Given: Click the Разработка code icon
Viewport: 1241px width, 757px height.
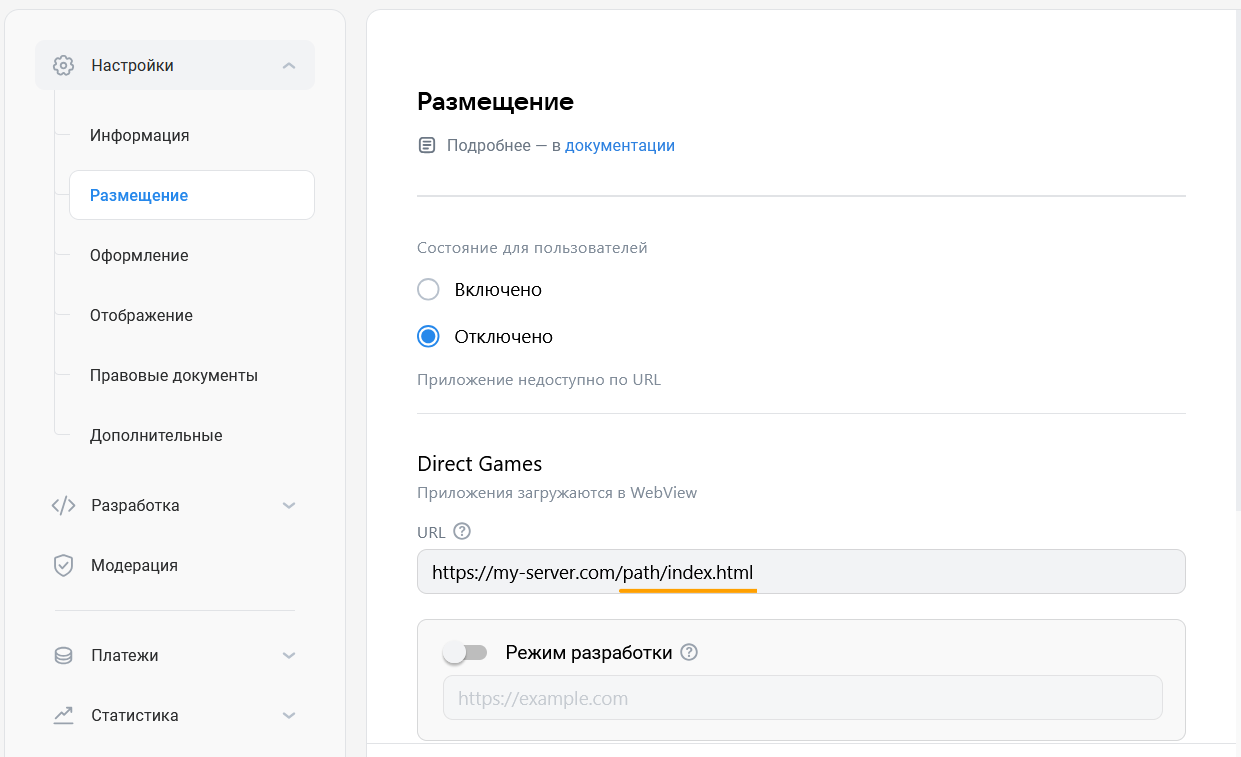Looking at the screenshot, I should coord(63,505).
